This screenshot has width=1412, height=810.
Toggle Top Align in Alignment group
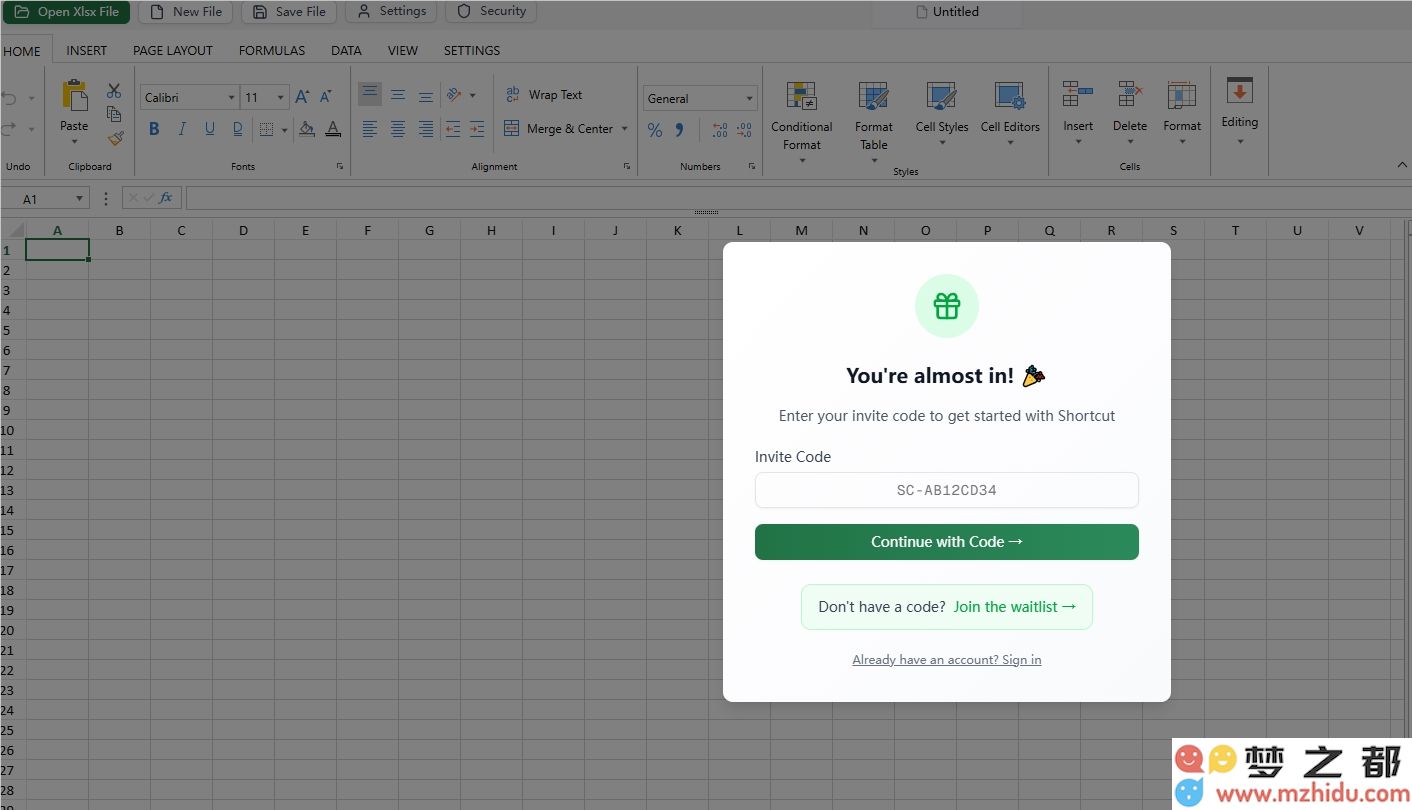click(x=370, y=94)
